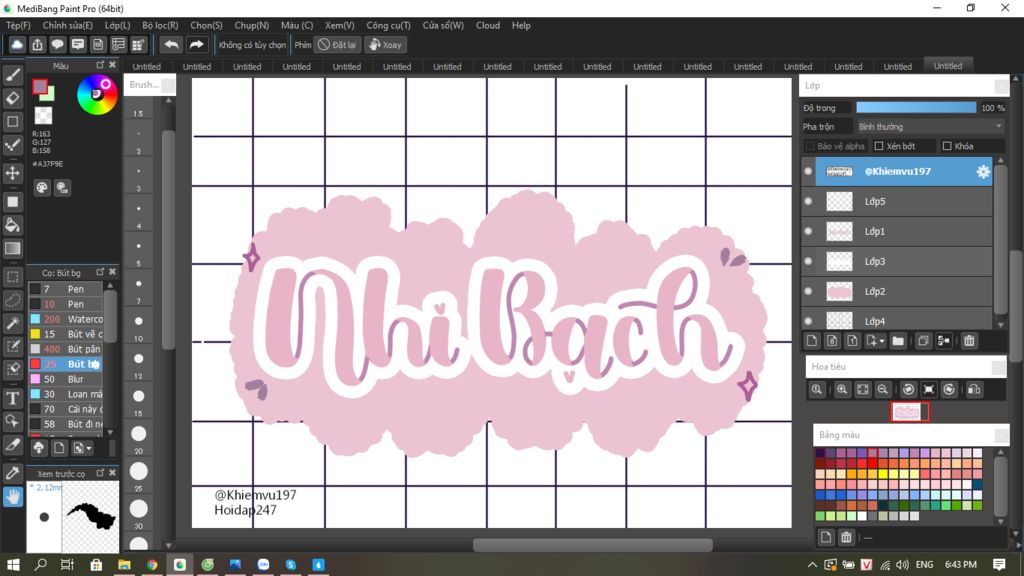Open the Bộ lọc(R) menu
1024x576 pixels.
click(160, 25)
